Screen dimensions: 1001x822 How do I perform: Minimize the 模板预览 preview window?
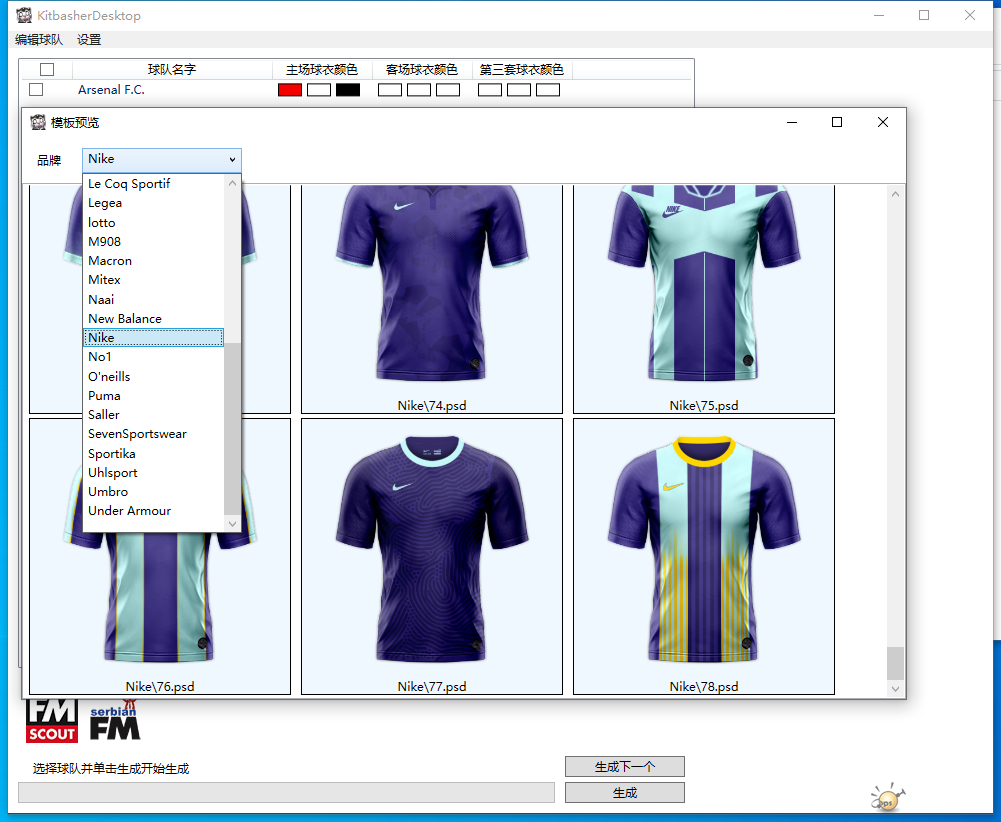point(791,122)
